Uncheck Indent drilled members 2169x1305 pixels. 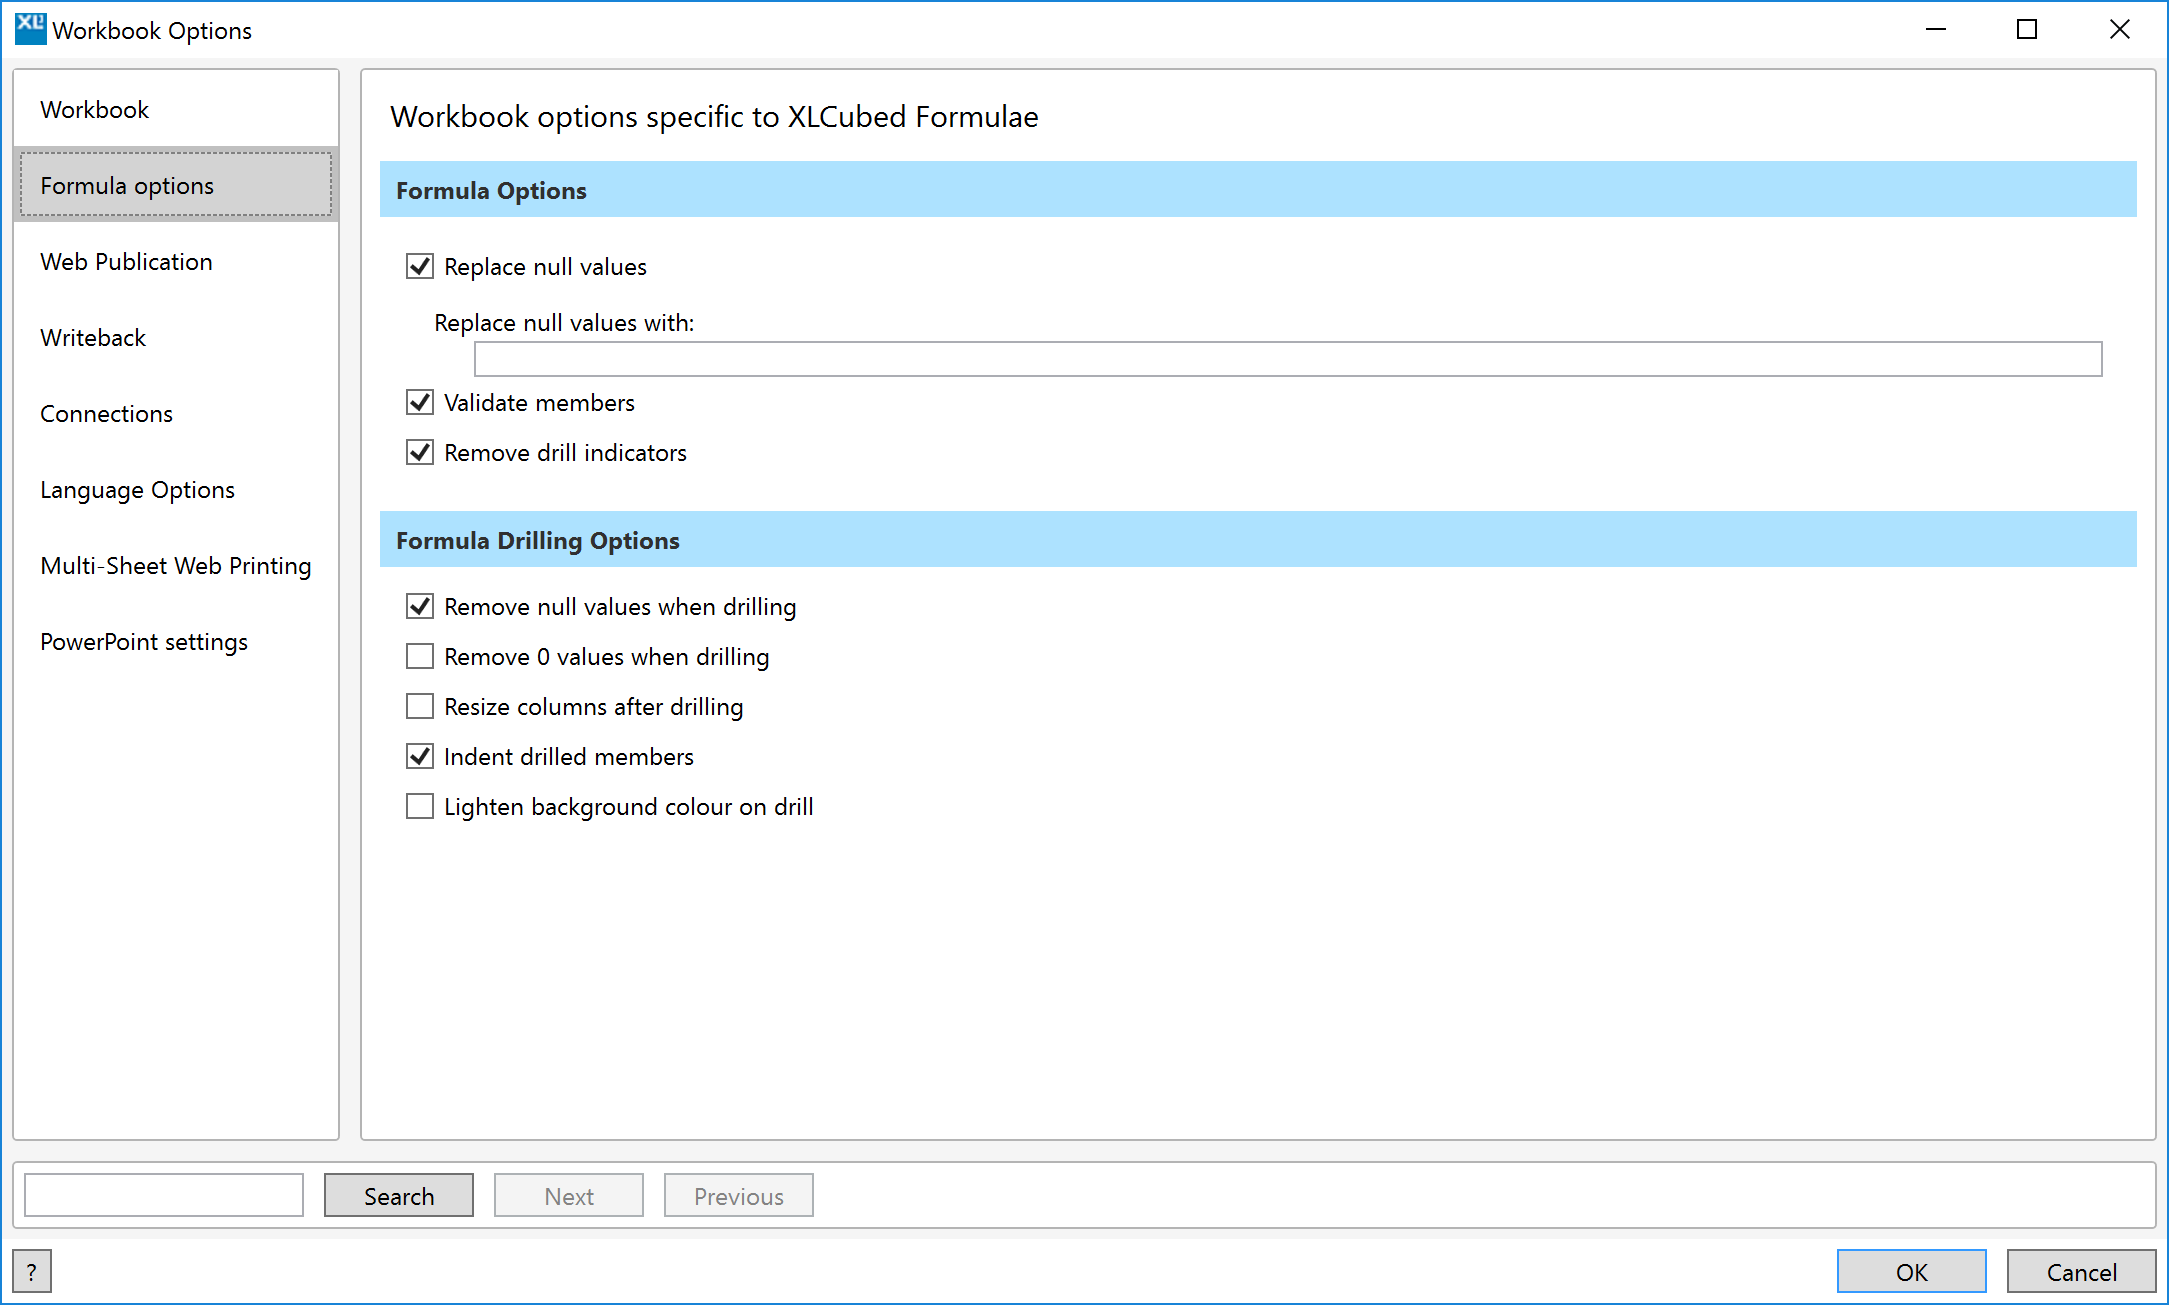420,757
